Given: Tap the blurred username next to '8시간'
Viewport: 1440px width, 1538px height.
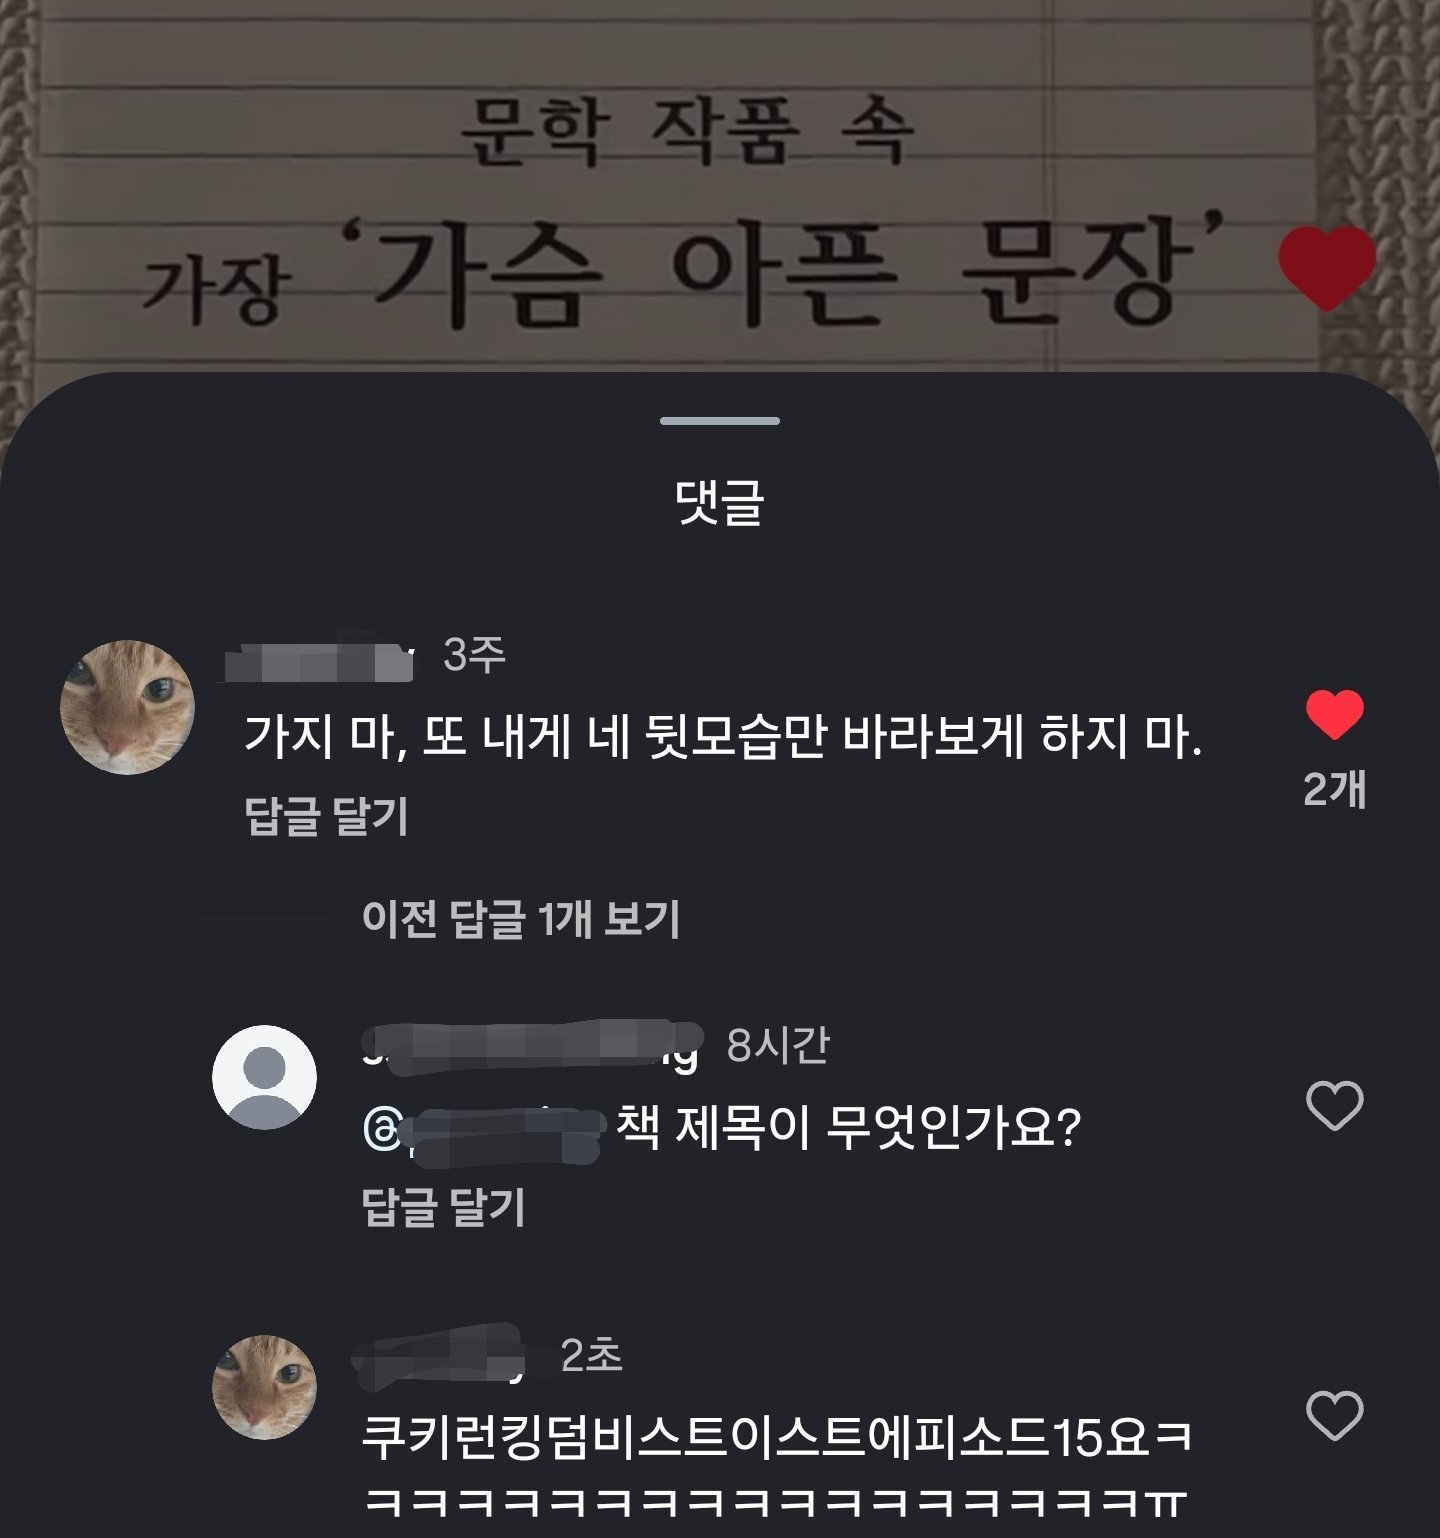Looking at the screenshot, I should [530, 1047].
